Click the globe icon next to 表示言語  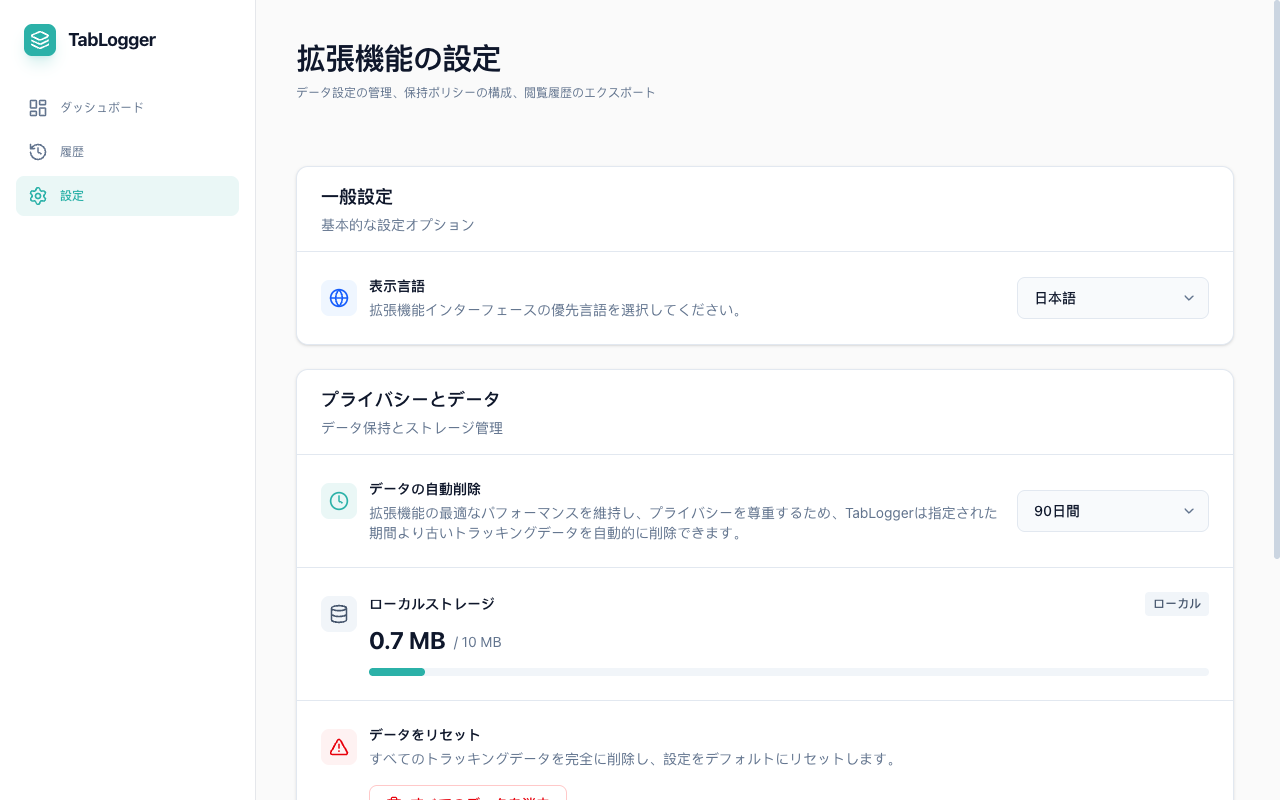point(339,298)
